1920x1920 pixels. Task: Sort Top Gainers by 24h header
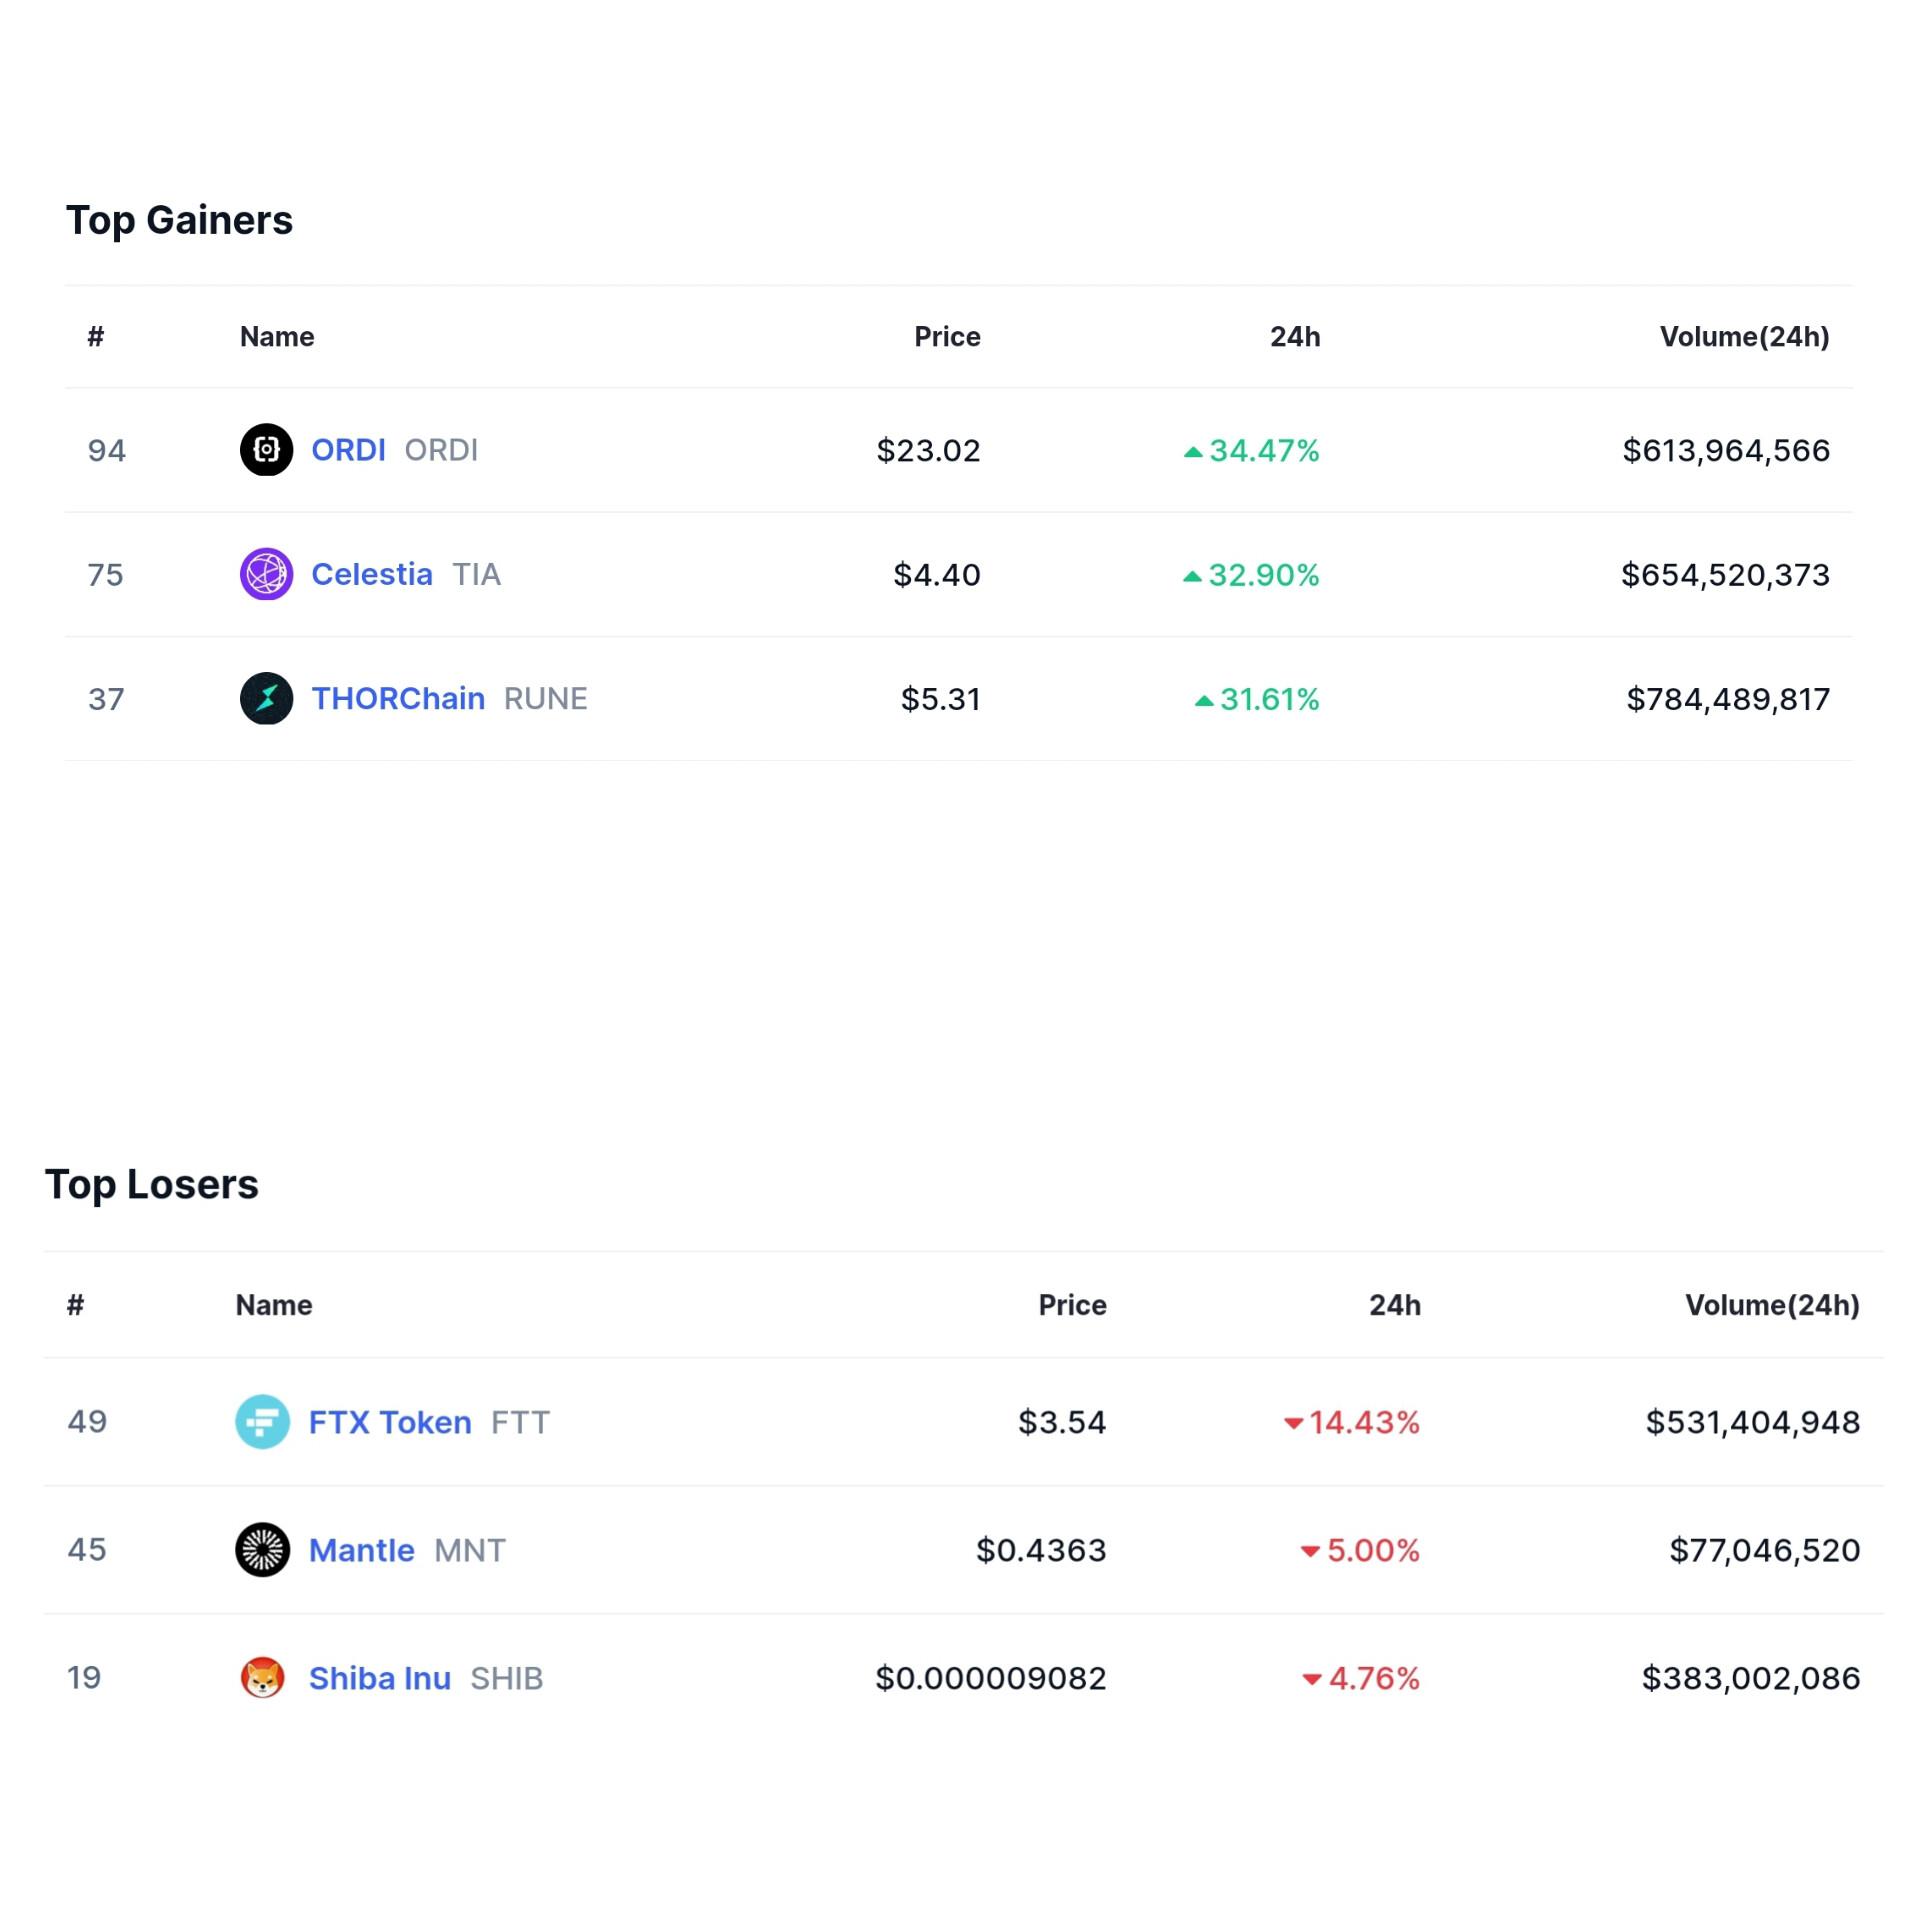[1295, 337]
